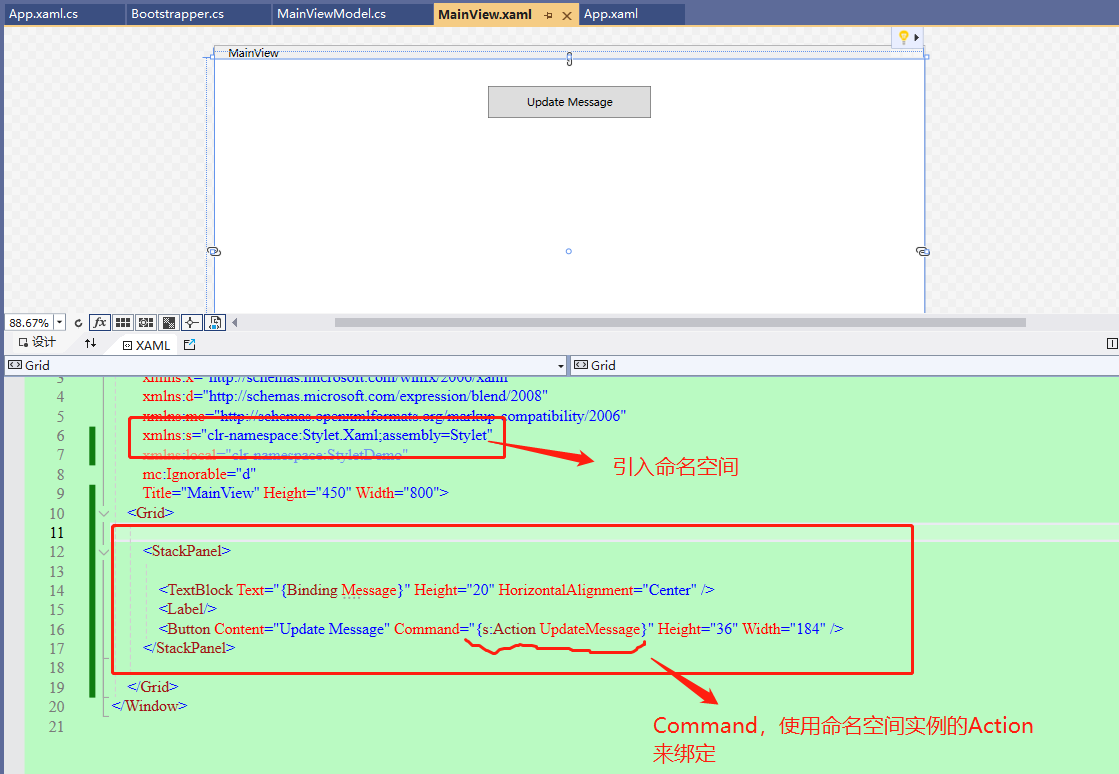The image size is (1119, 774).
Task: Pin the MainView.xaml tab
Action: [x=548, y=16]
